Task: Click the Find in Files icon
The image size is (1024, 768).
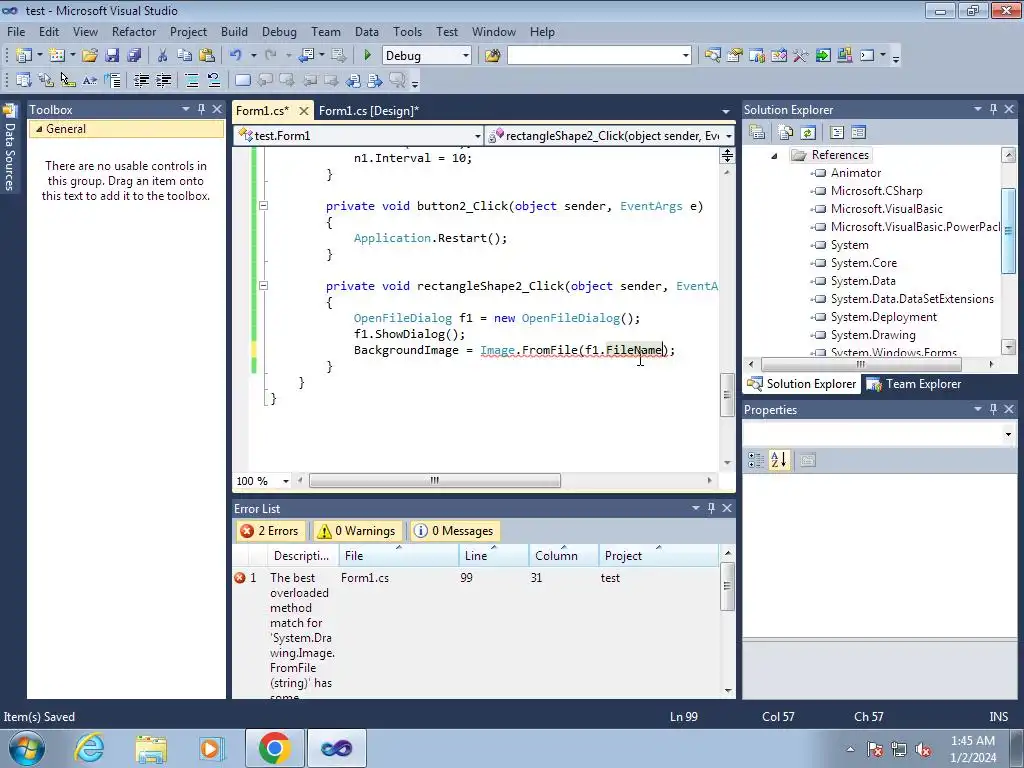Action: click(492, 56)
